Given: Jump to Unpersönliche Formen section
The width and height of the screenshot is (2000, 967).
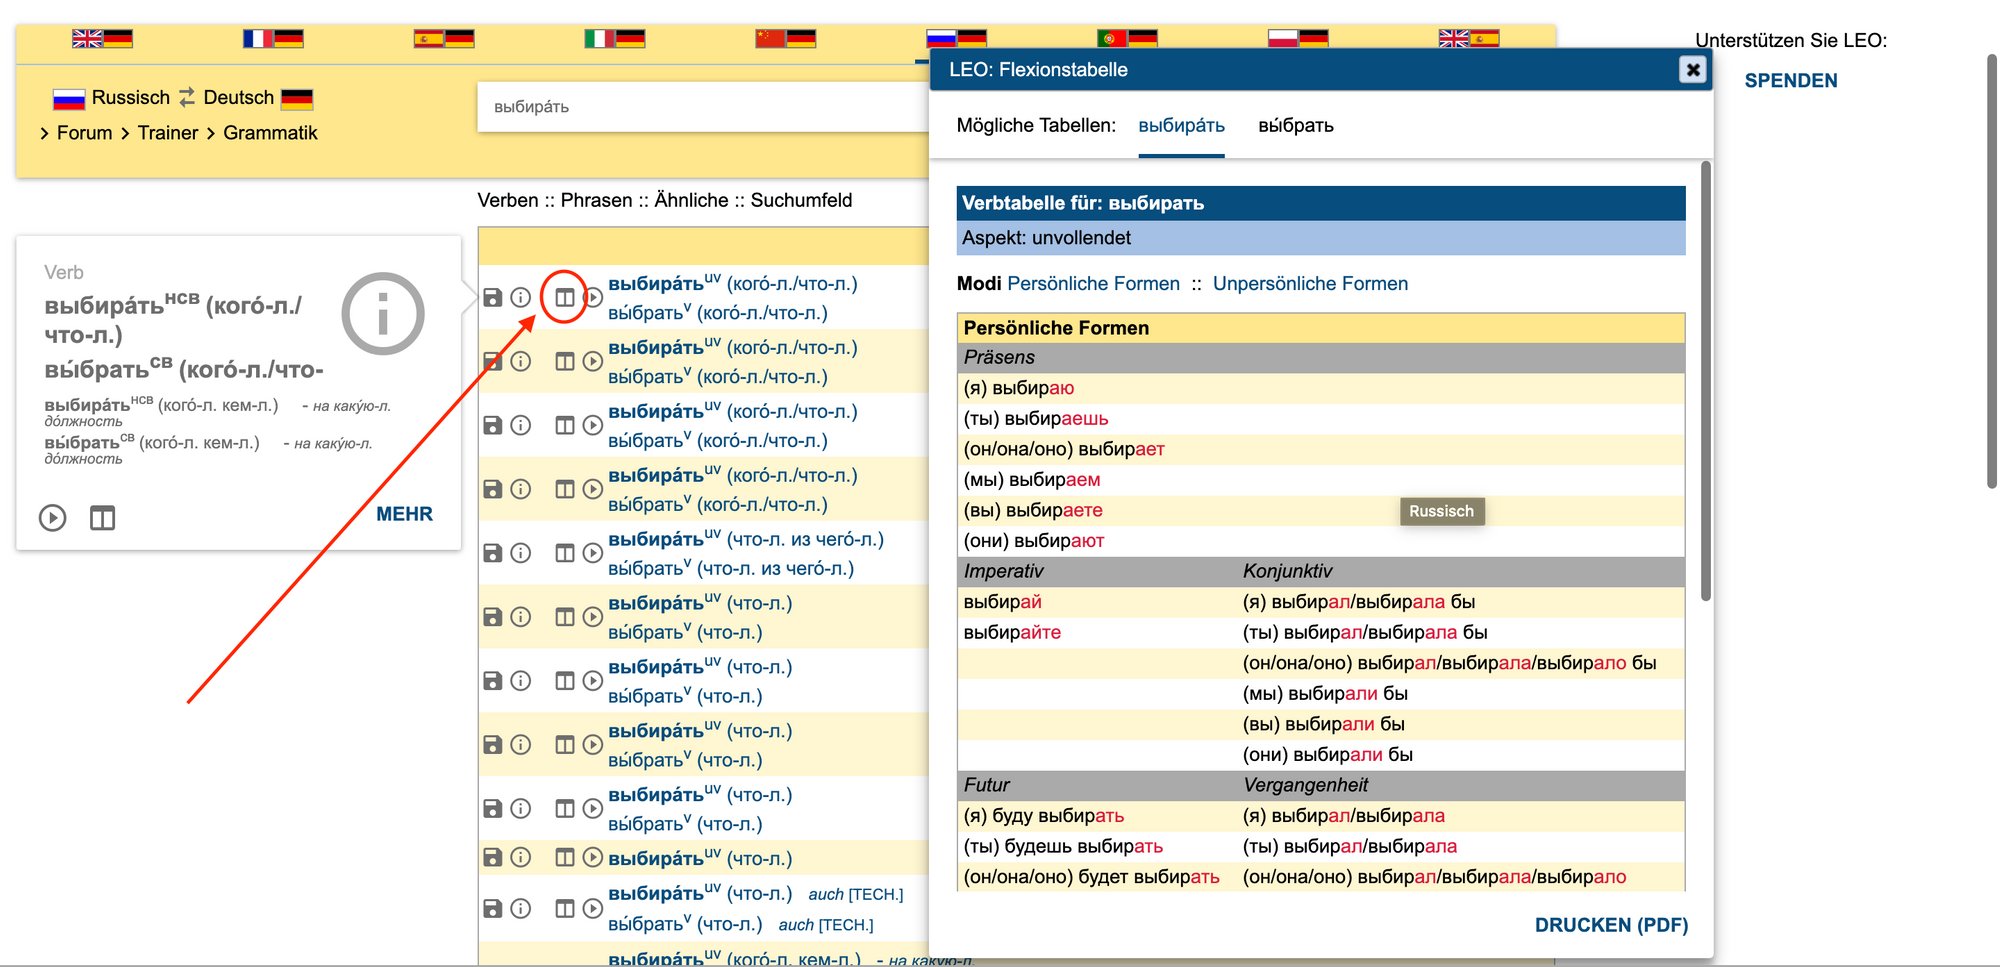Looking at the screenshot, I should 1310,284.
